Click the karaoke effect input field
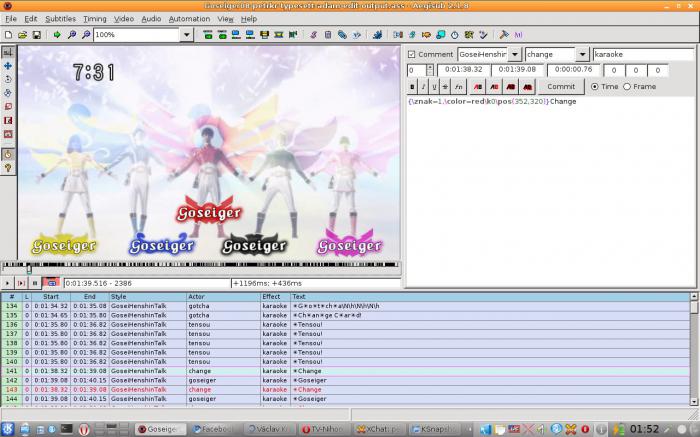700x437 pixels. tap(643, 54)
